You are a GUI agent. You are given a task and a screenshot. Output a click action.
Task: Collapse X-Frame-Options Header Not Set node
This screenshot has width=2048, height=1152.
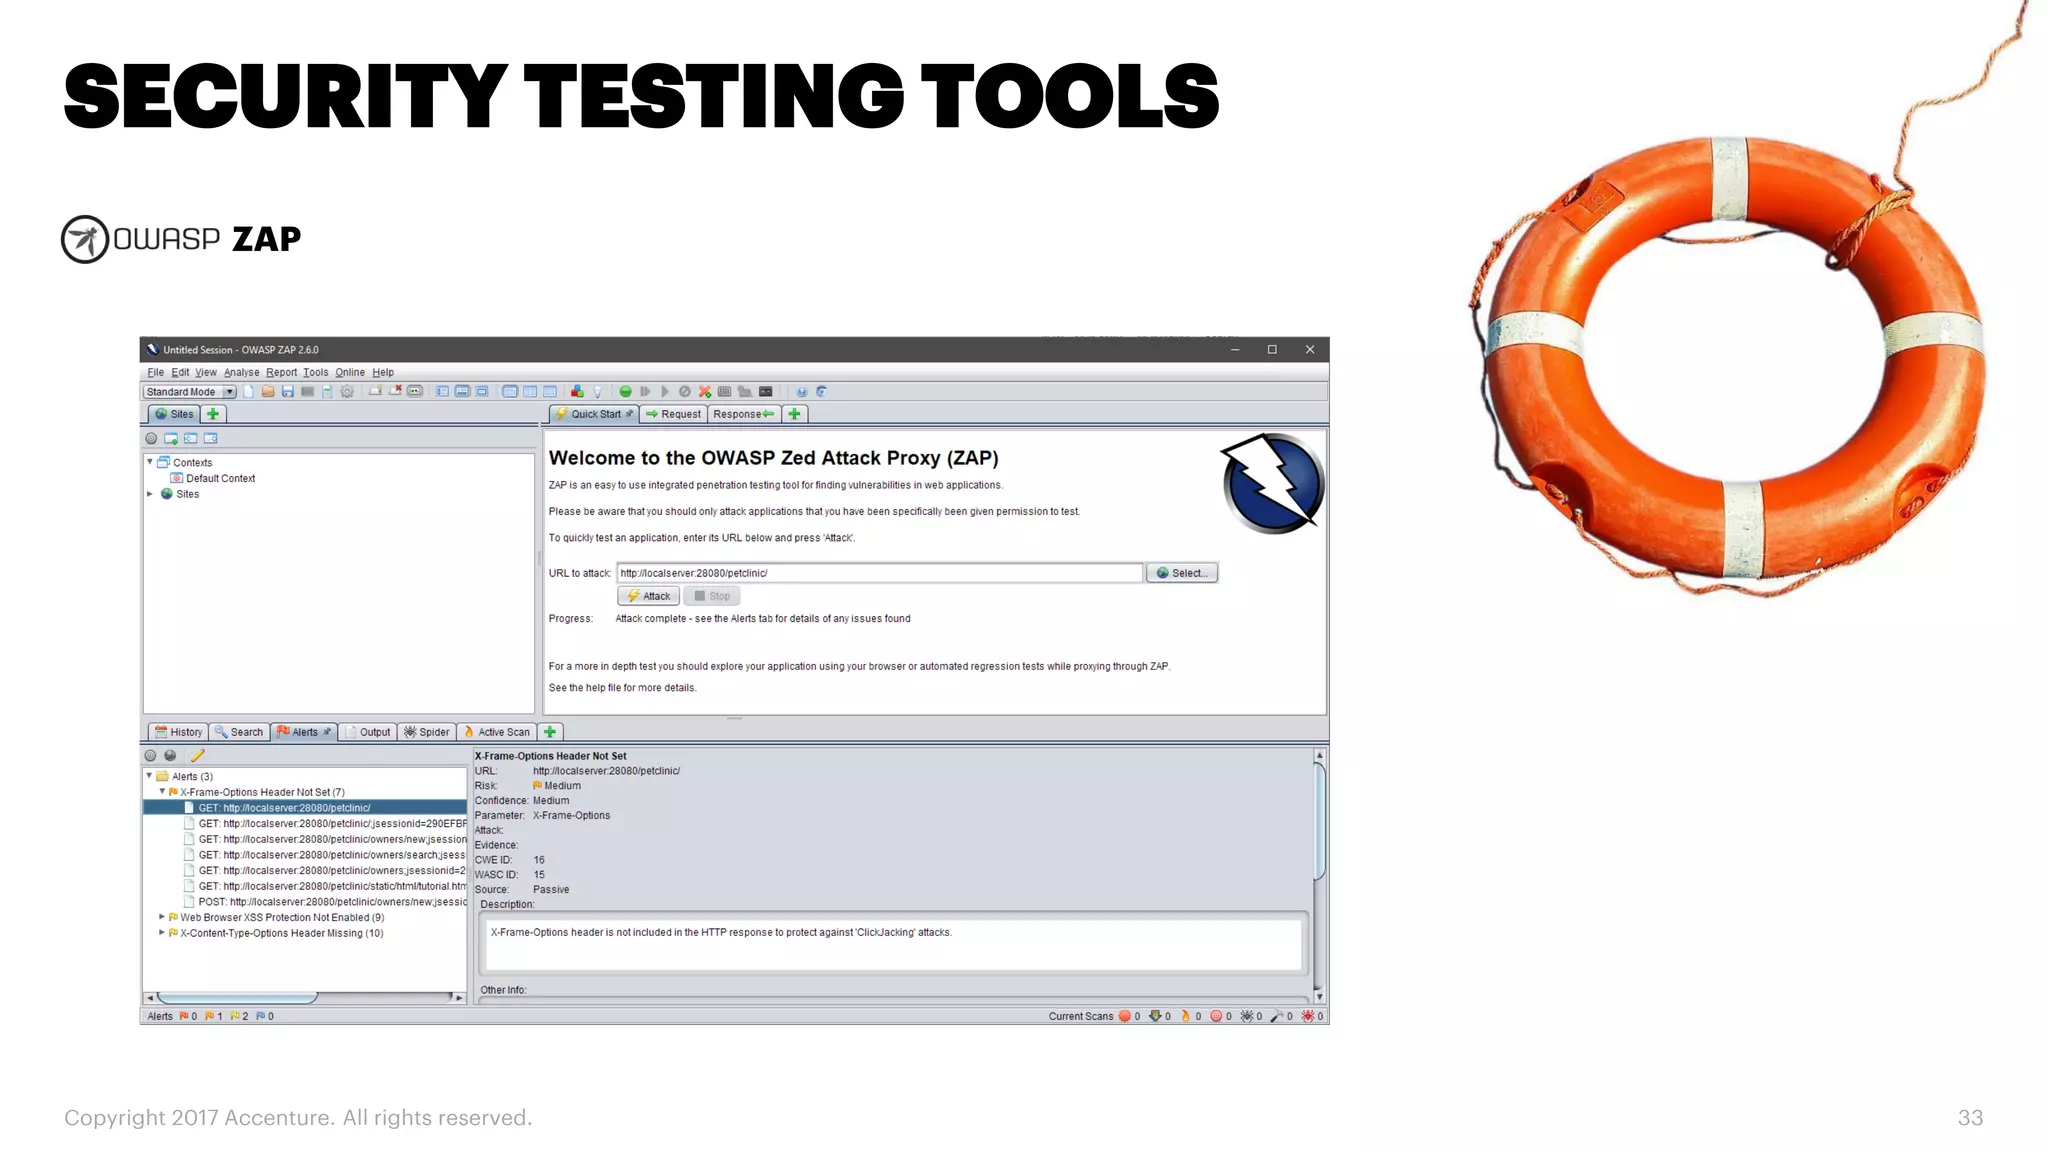pos(162,792)
